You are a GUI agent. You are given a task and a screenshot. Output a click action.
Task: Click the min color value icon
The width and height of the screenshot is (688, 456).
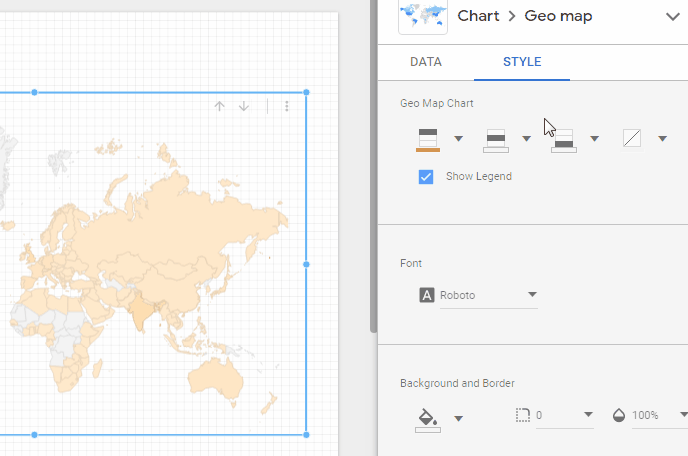(x=564, y=139)
